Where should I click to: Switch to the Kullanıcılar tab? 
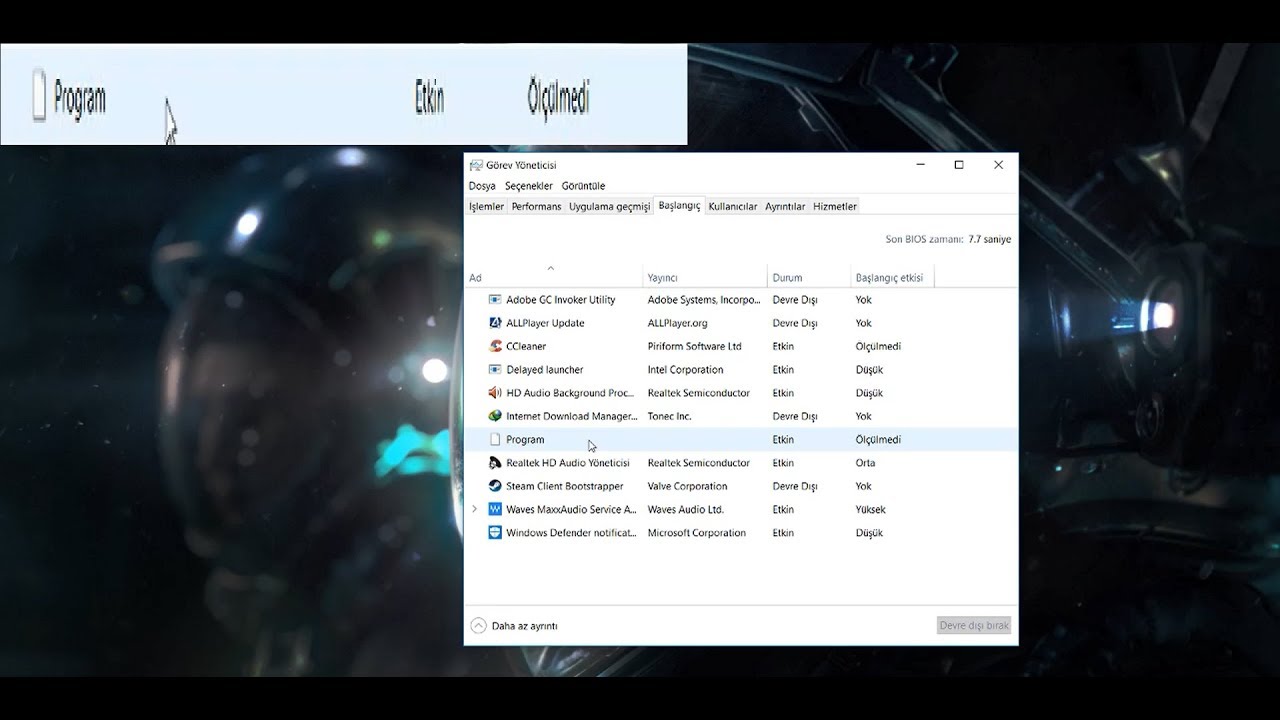(733, 206)
